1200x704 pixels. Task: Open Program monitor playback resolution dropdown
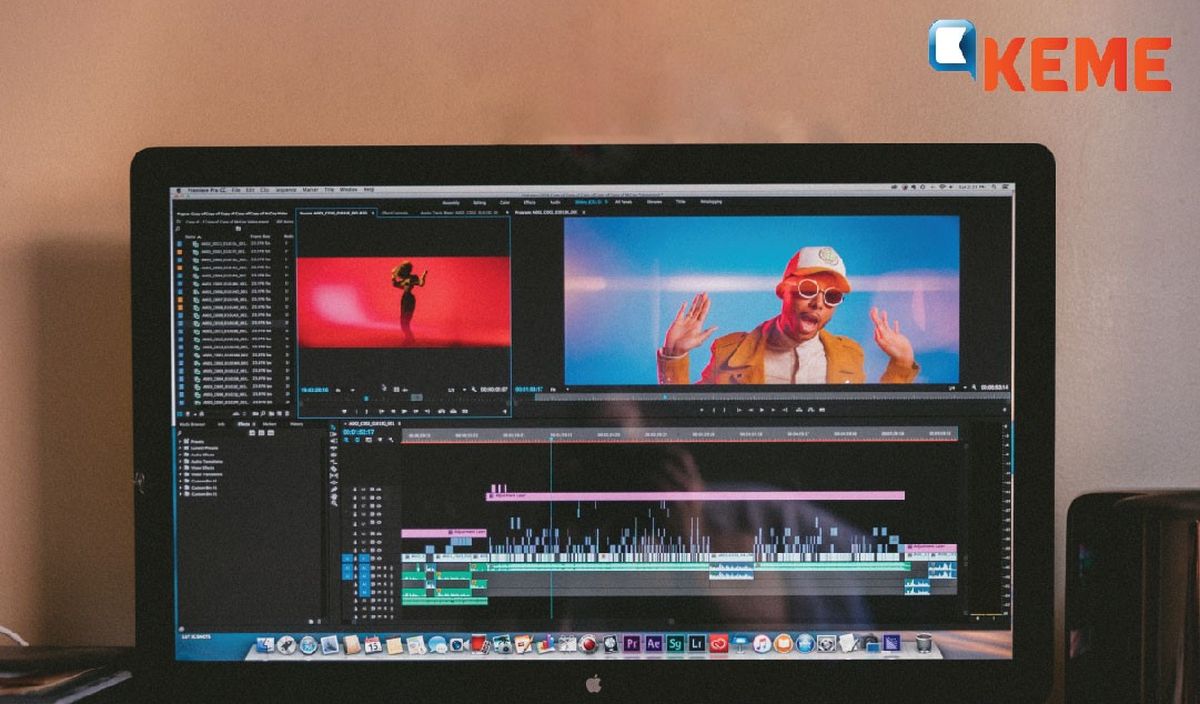click(x=958, y=387)
